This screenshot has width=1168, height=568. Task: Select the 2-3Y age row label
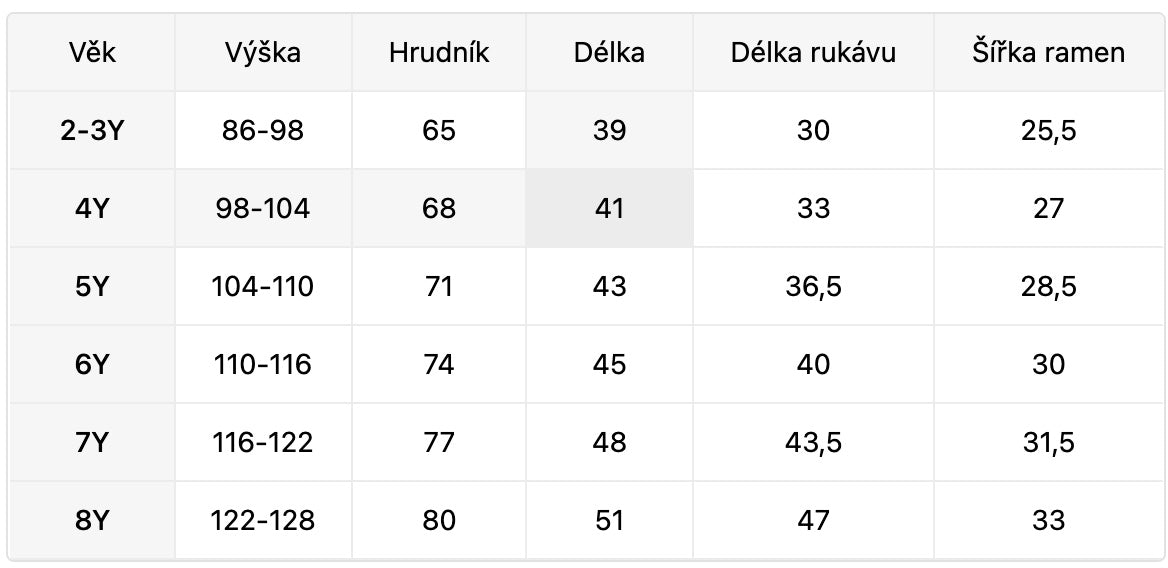point(92,130)
